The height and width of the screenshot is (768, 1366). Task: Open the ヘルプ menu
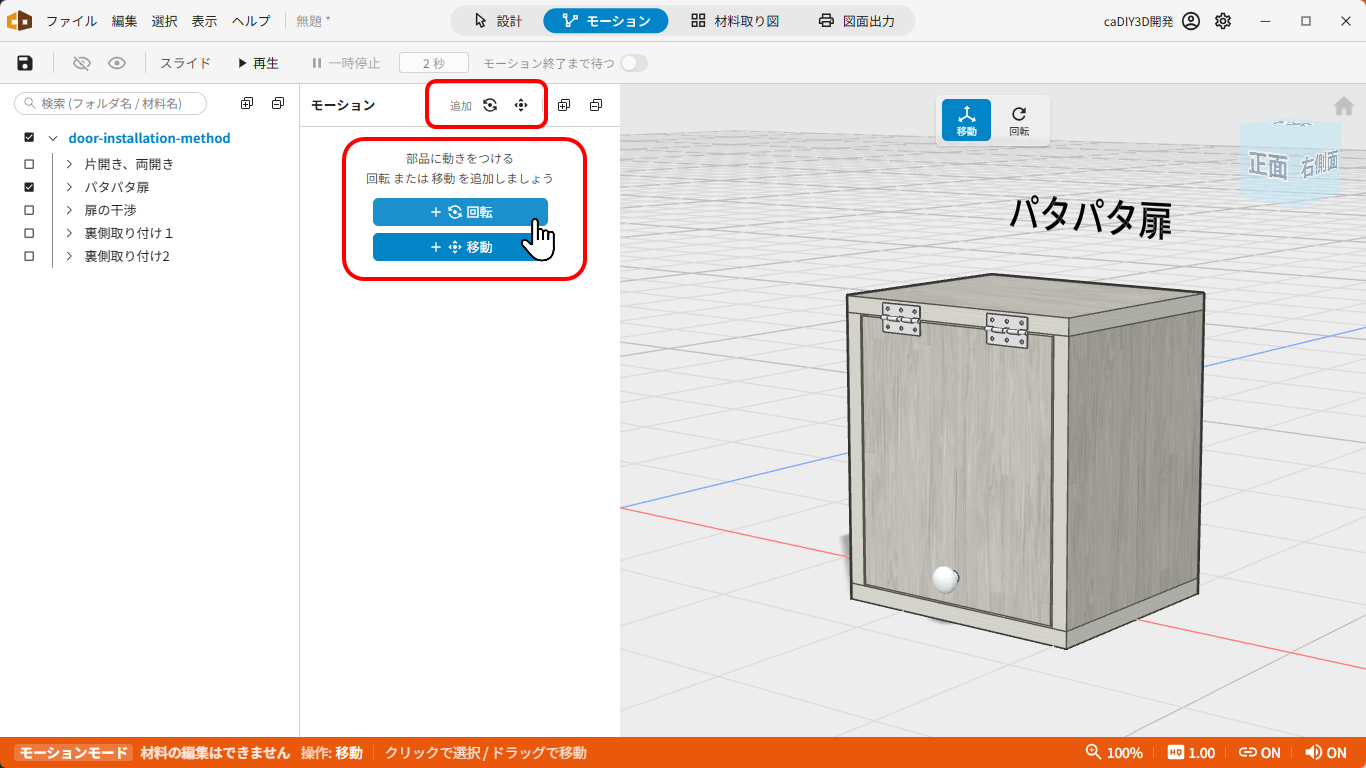251,21
